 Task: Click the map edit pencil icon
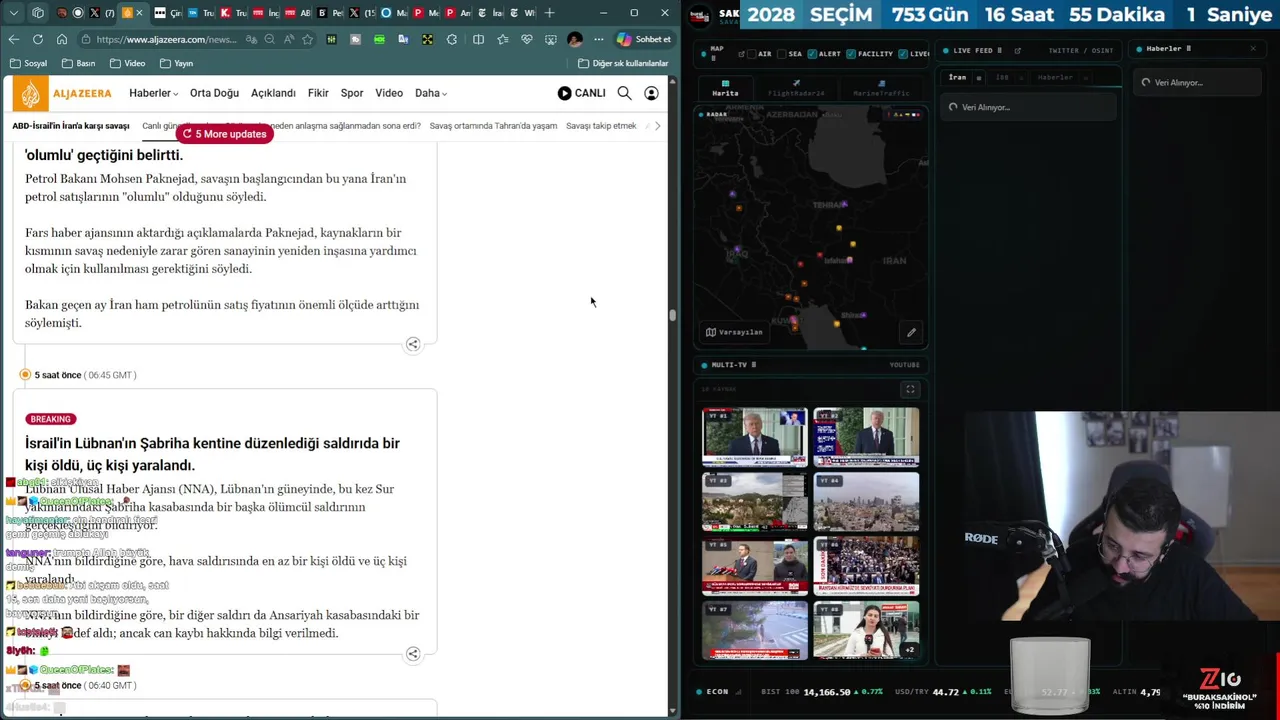(x=911, y=332)
